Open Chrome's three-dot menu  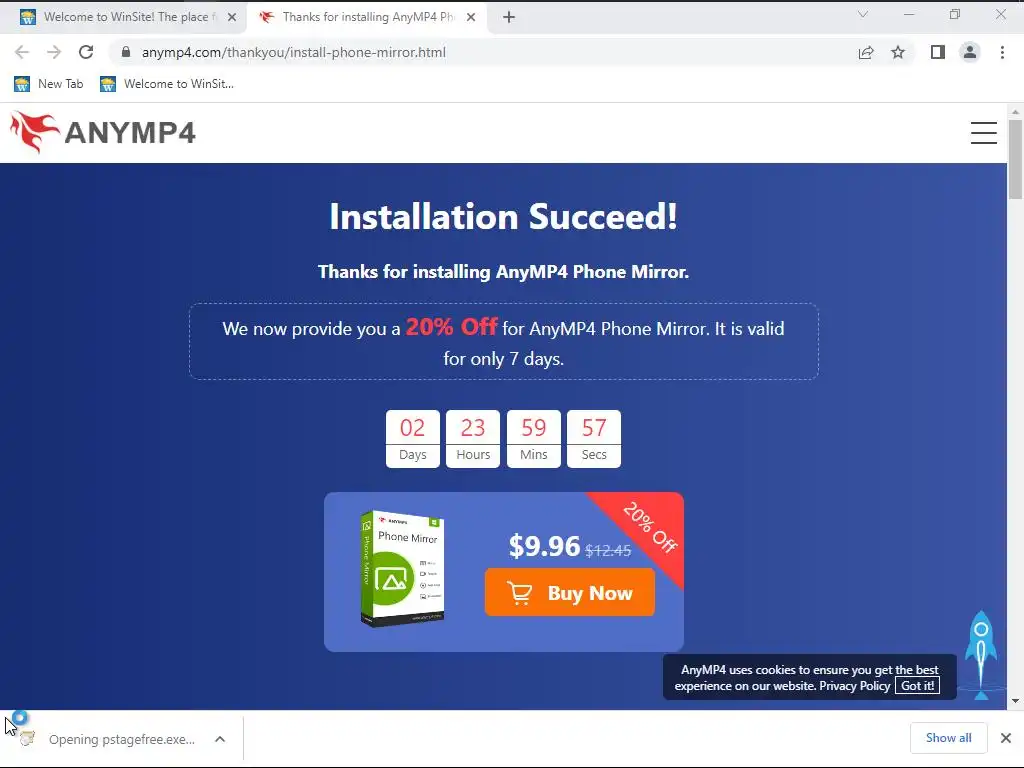pyautogui.click(x=1002, y=52)
